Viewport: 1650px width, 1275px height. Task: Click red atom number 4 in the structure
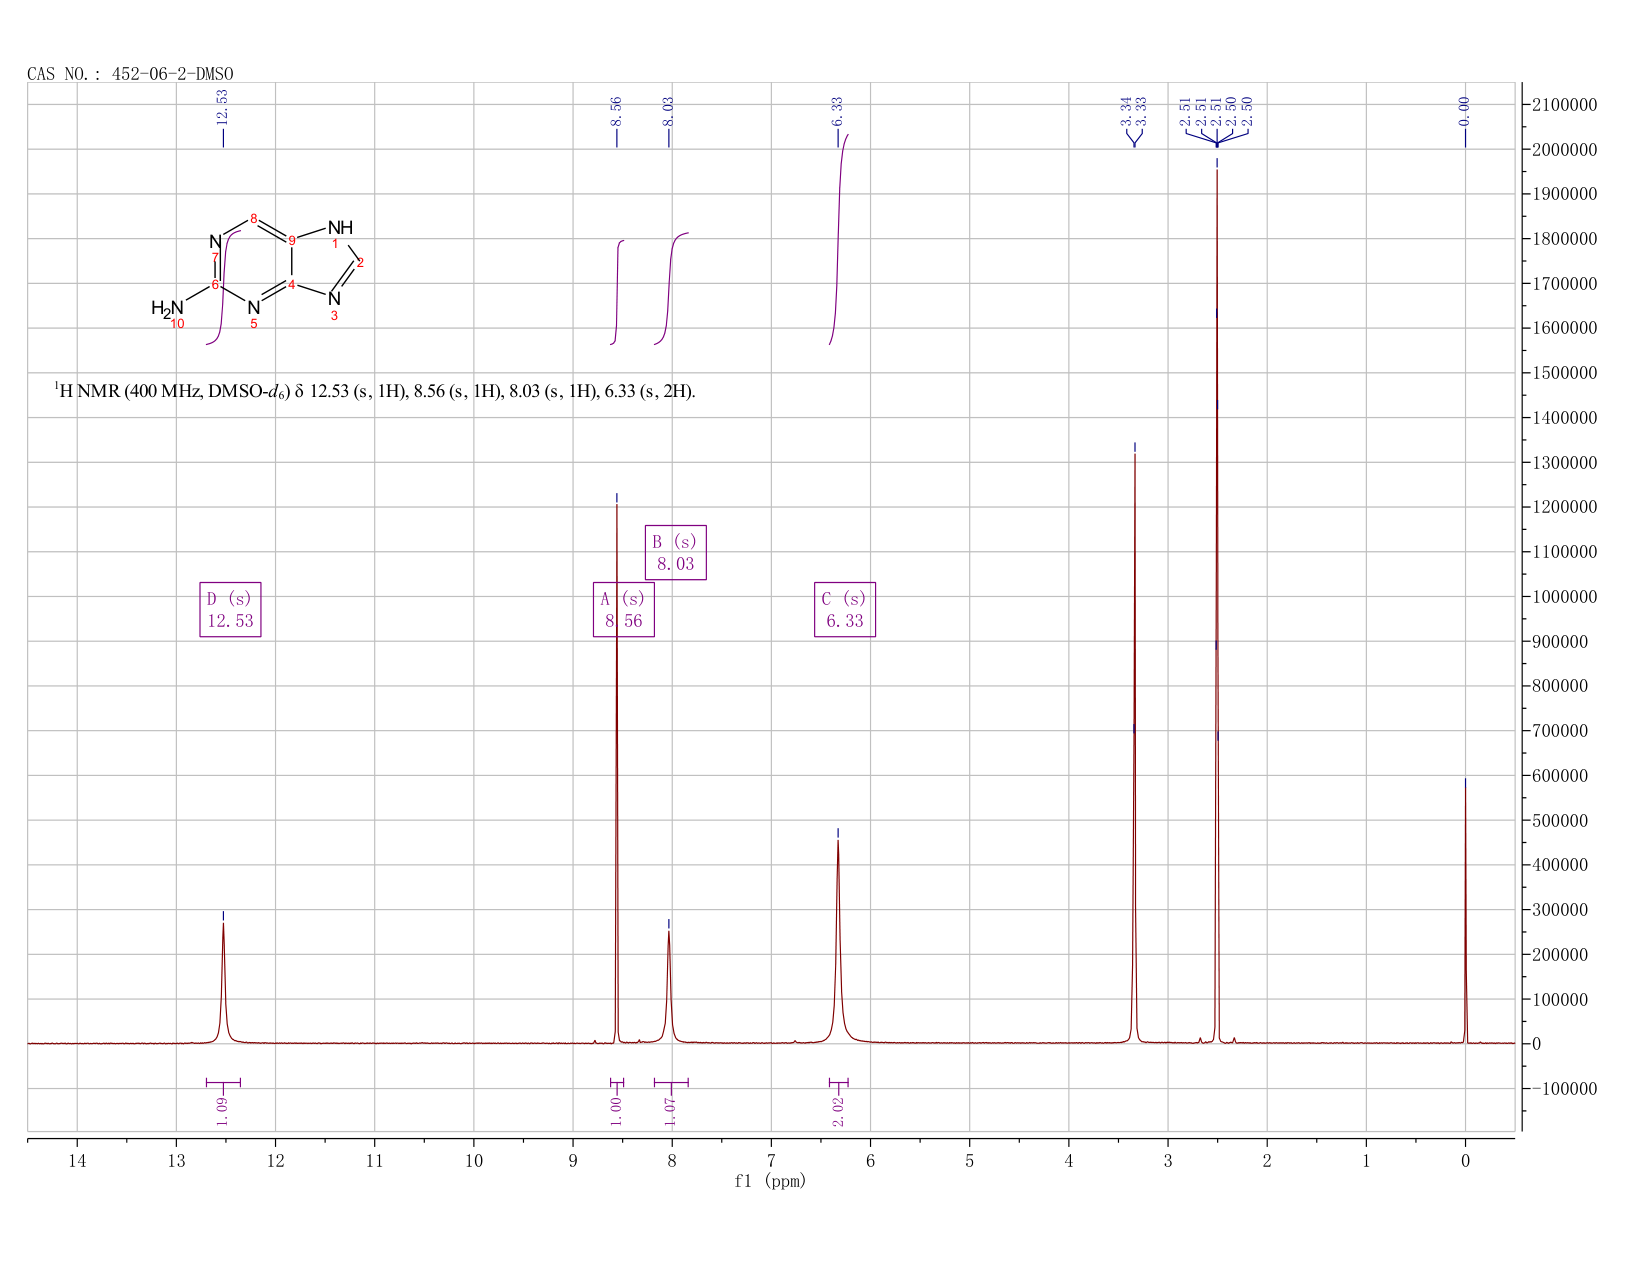[x=292, y=284]
